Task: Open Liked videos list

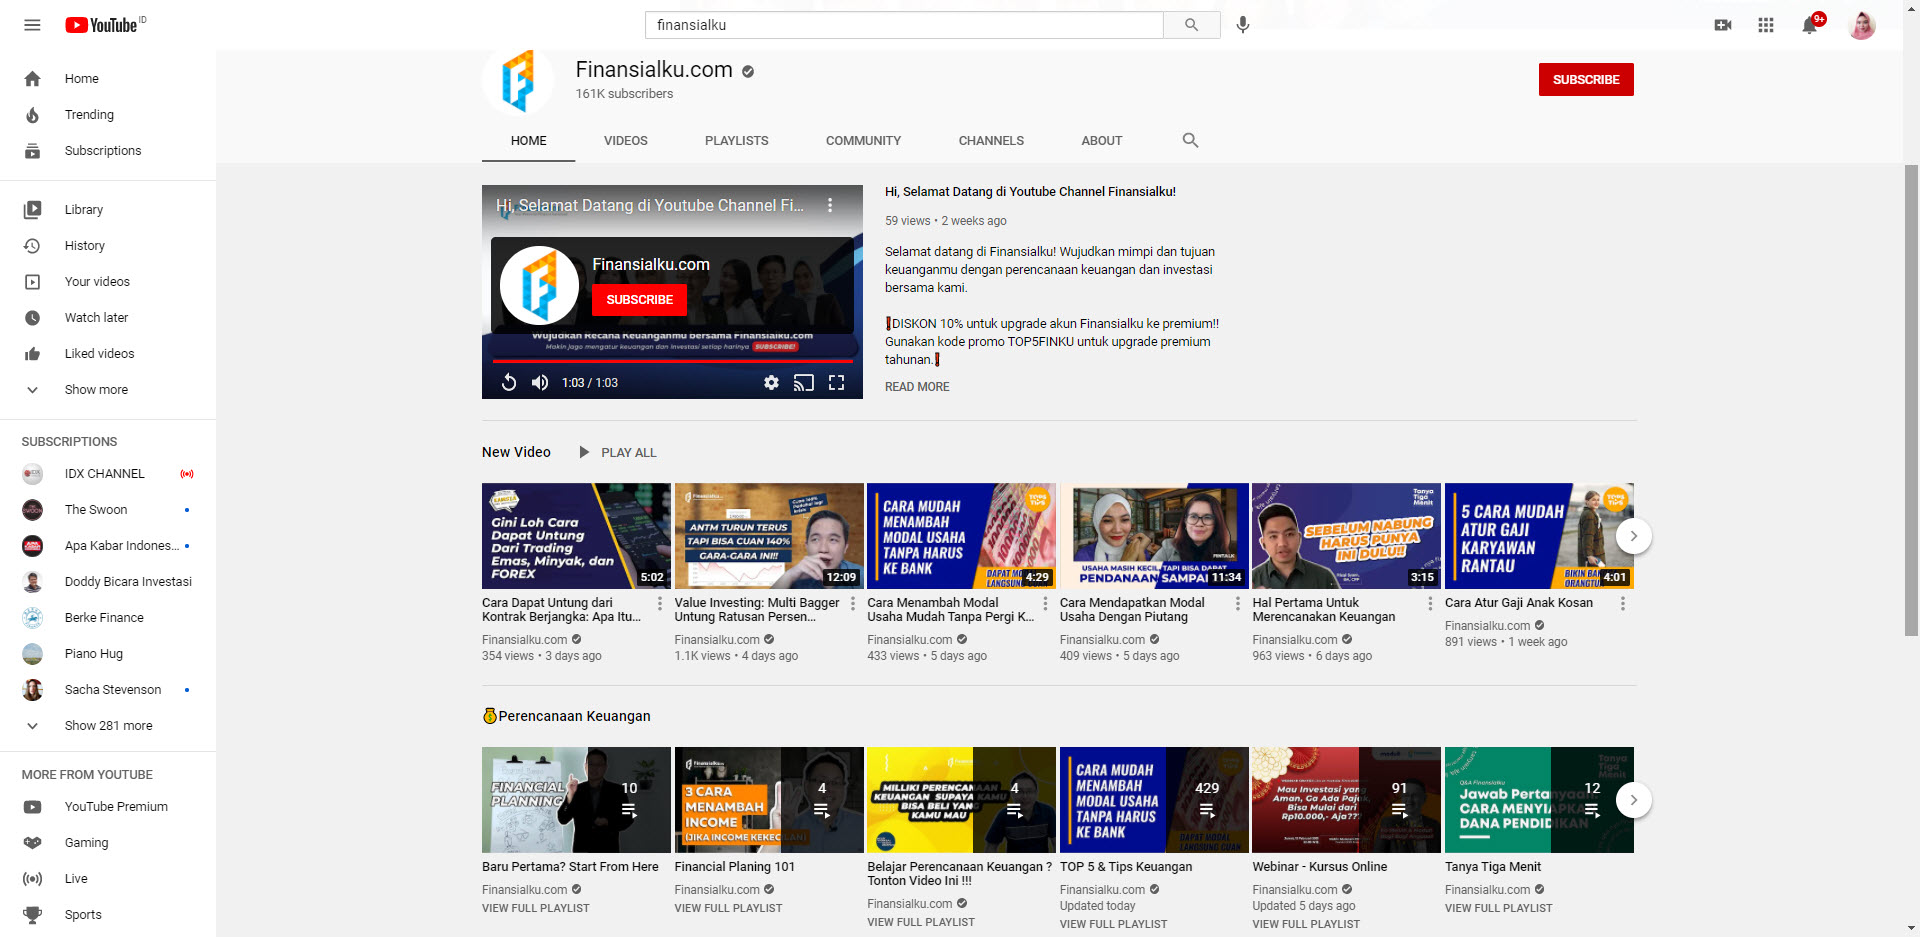Action: tap(108, 354)
